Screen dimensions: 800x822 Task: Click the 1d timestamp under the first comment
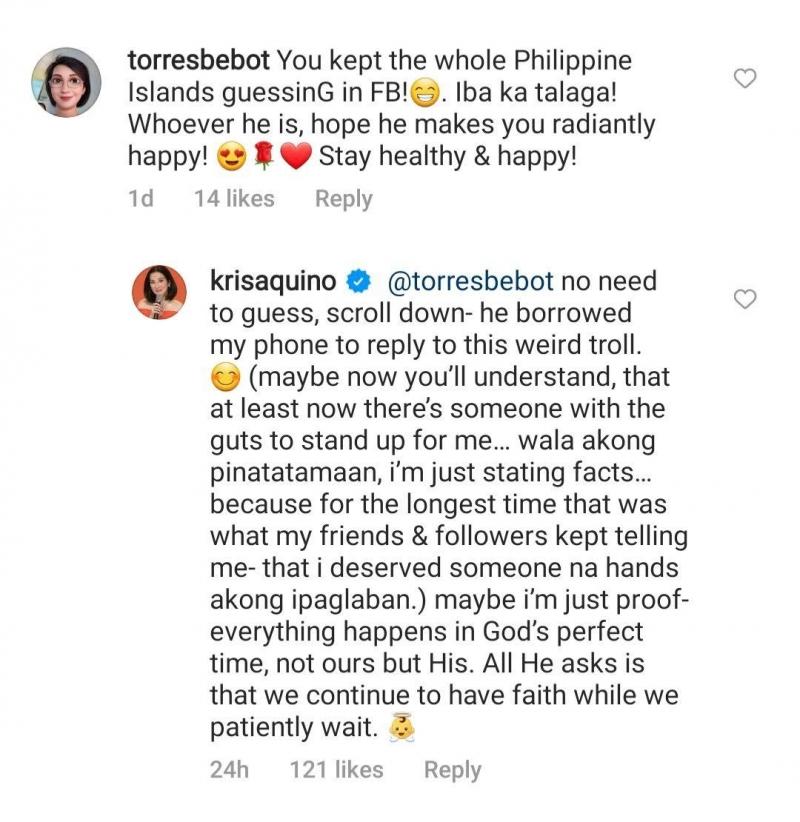141,199
